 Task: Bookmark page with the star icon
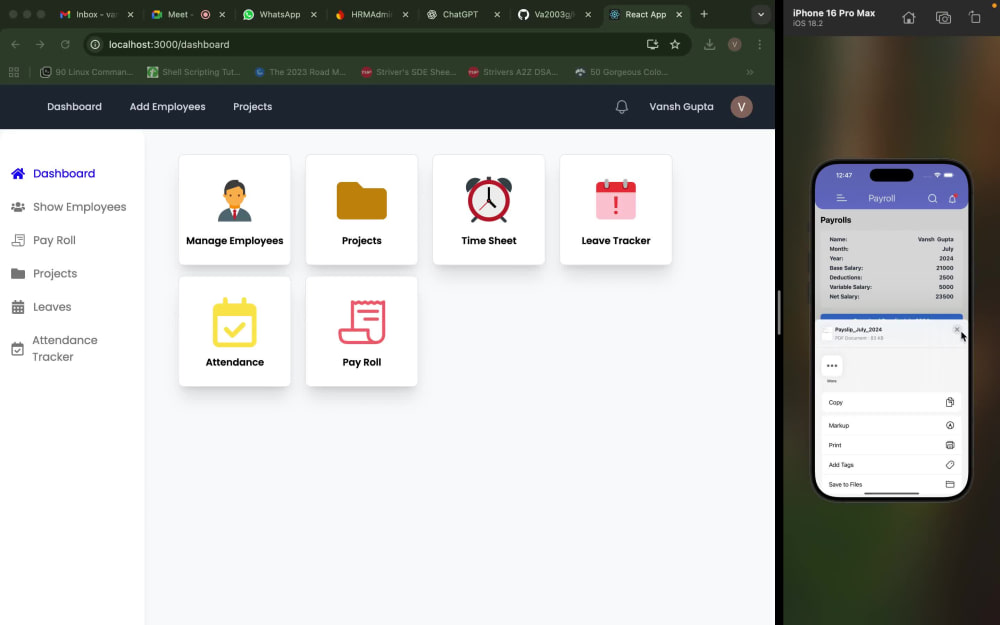(x=675, y=45)
